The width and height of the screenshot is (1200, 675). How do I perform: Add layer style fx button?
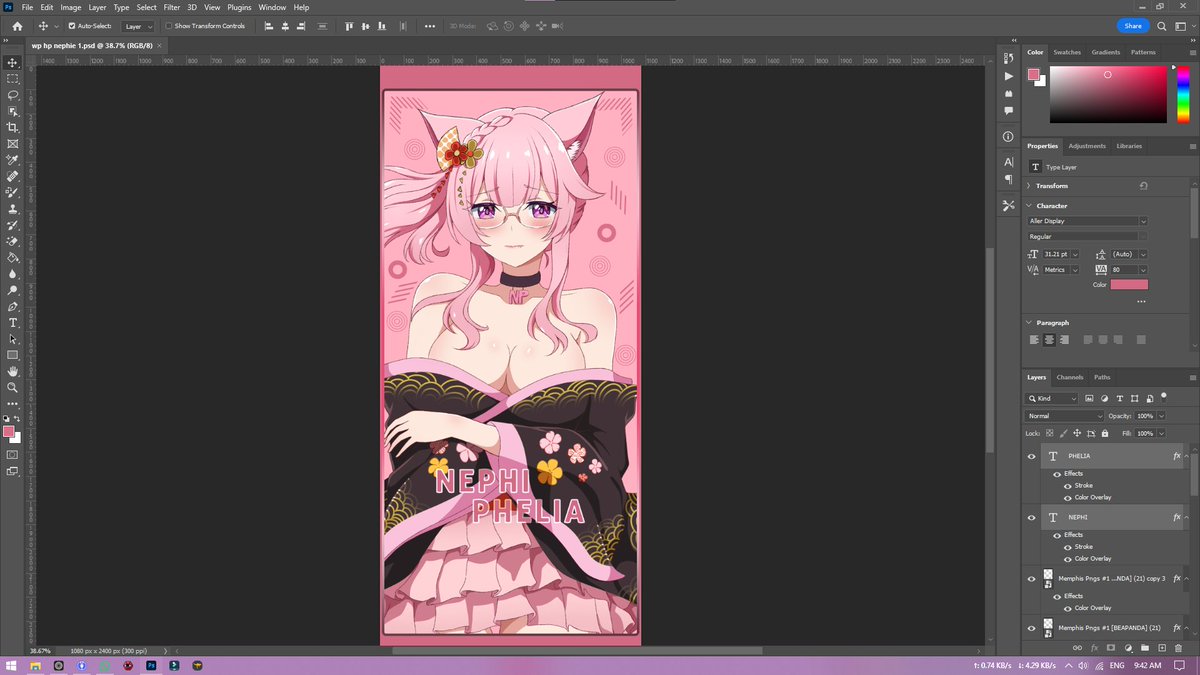pos(1094,648)
